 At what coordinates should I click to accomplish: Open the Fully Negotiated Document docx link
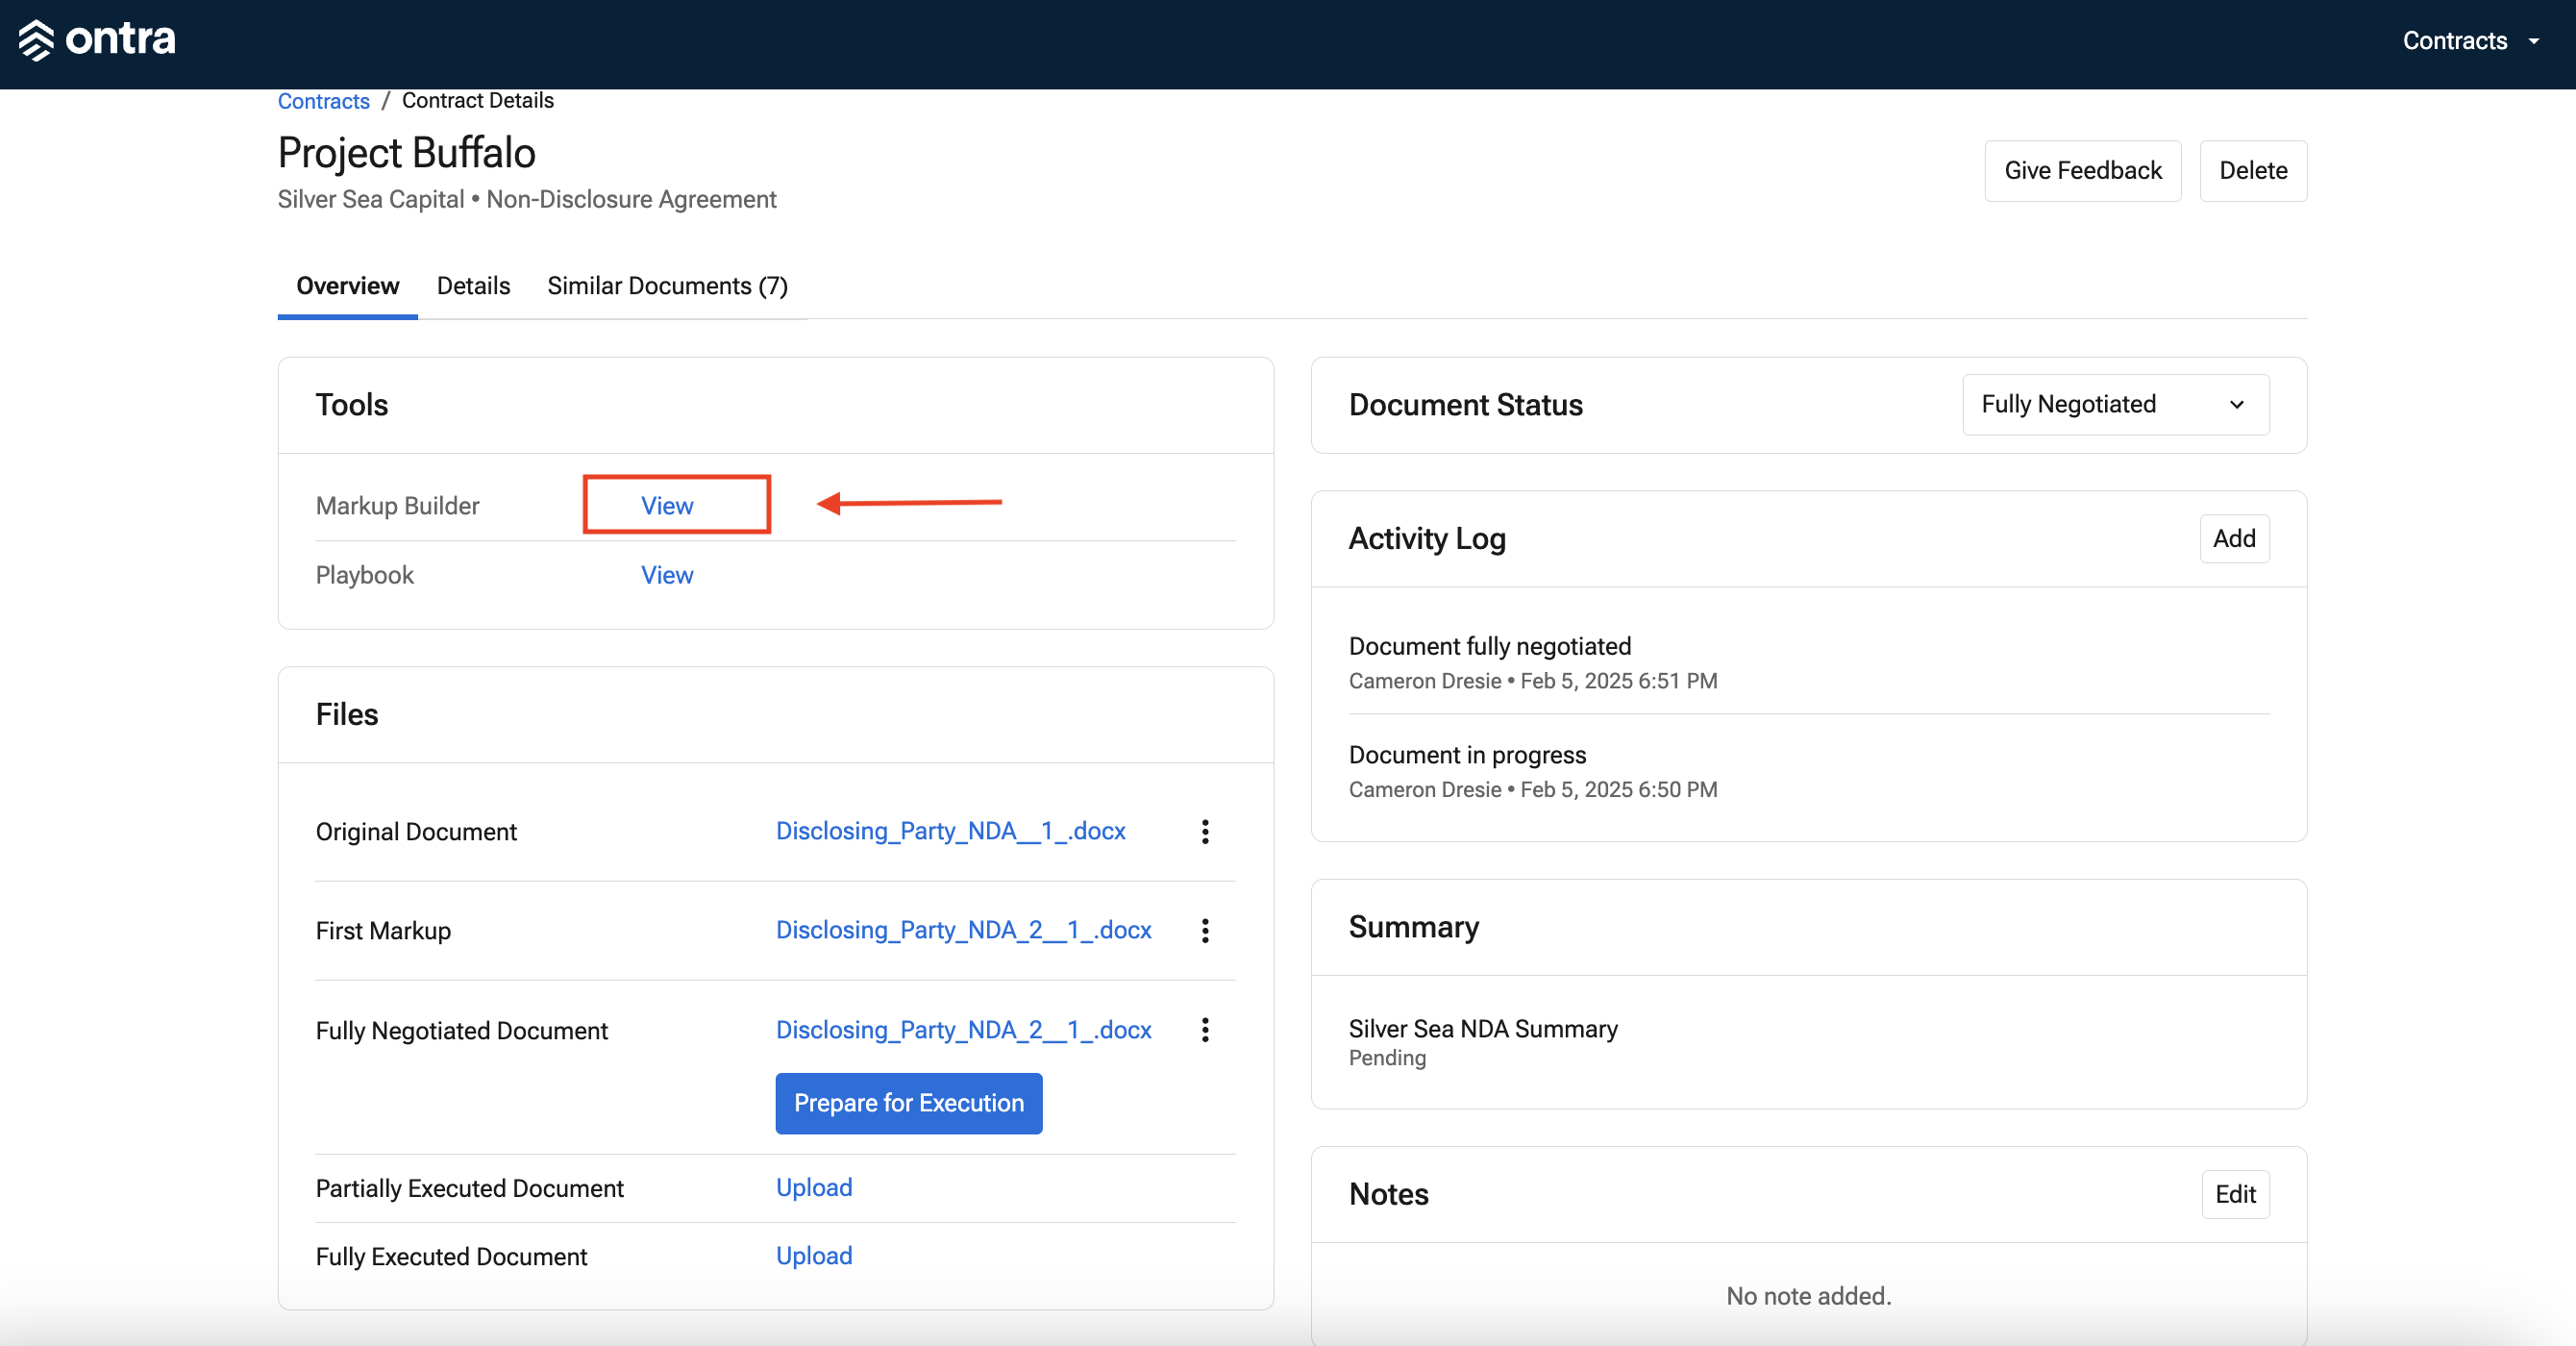(963, 1030)
